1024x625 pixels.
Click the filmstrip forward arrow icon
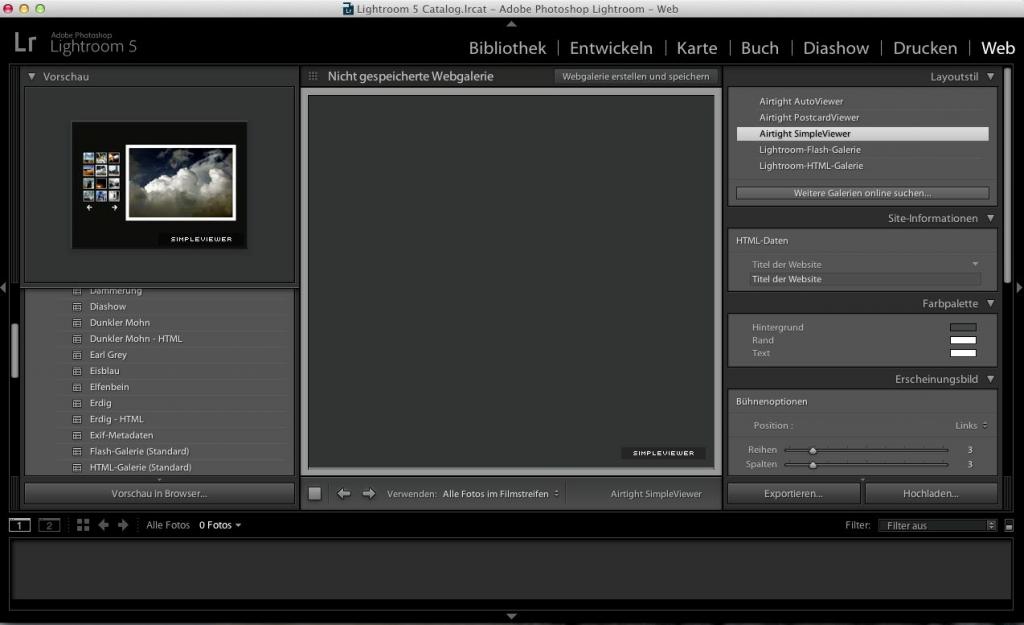tap(123, 525)
